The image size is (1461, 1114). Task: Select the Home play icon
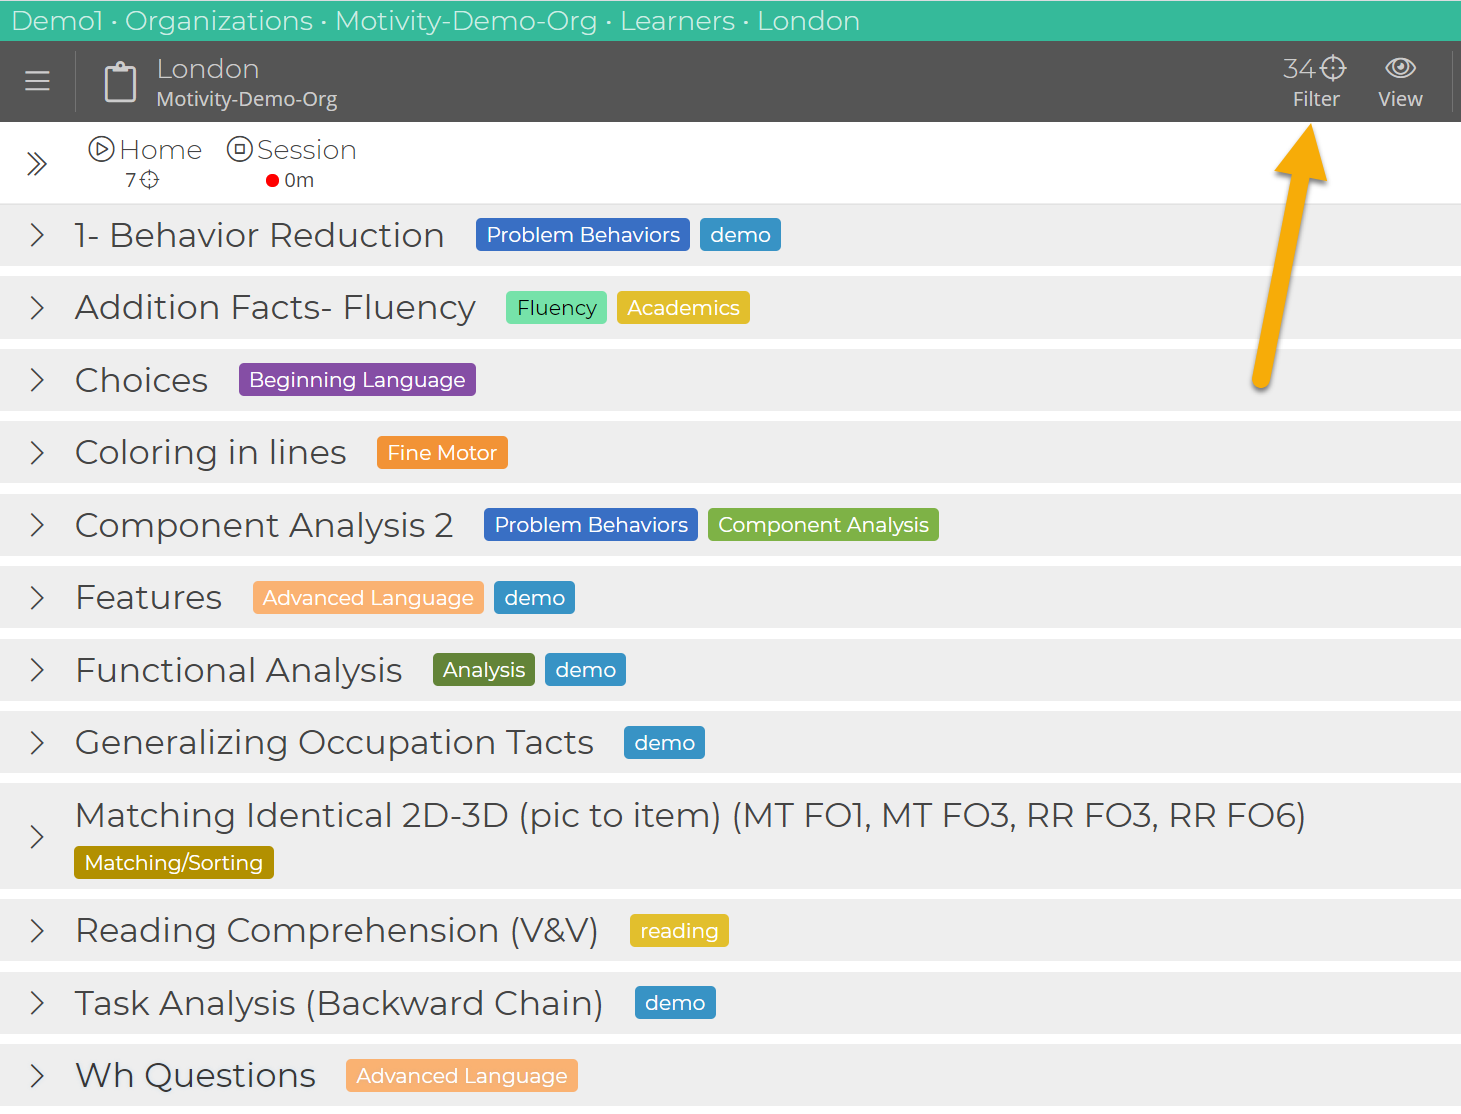pyautogui.click(x=101, y=149)
